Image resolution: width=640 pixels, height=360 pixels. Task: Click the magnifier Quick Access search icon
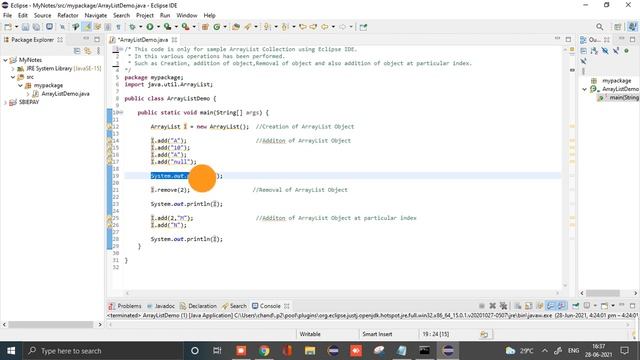click(599, 27)
